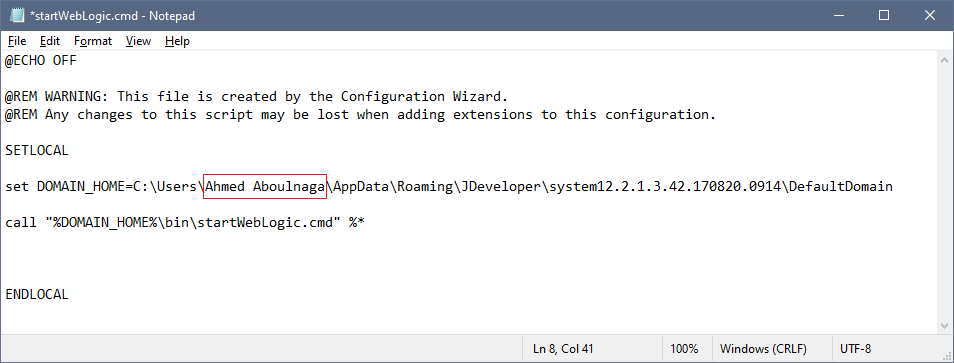954x363 pixels.
Task: Click the vertical scrollbar up arrow
Action: [944, 60]
